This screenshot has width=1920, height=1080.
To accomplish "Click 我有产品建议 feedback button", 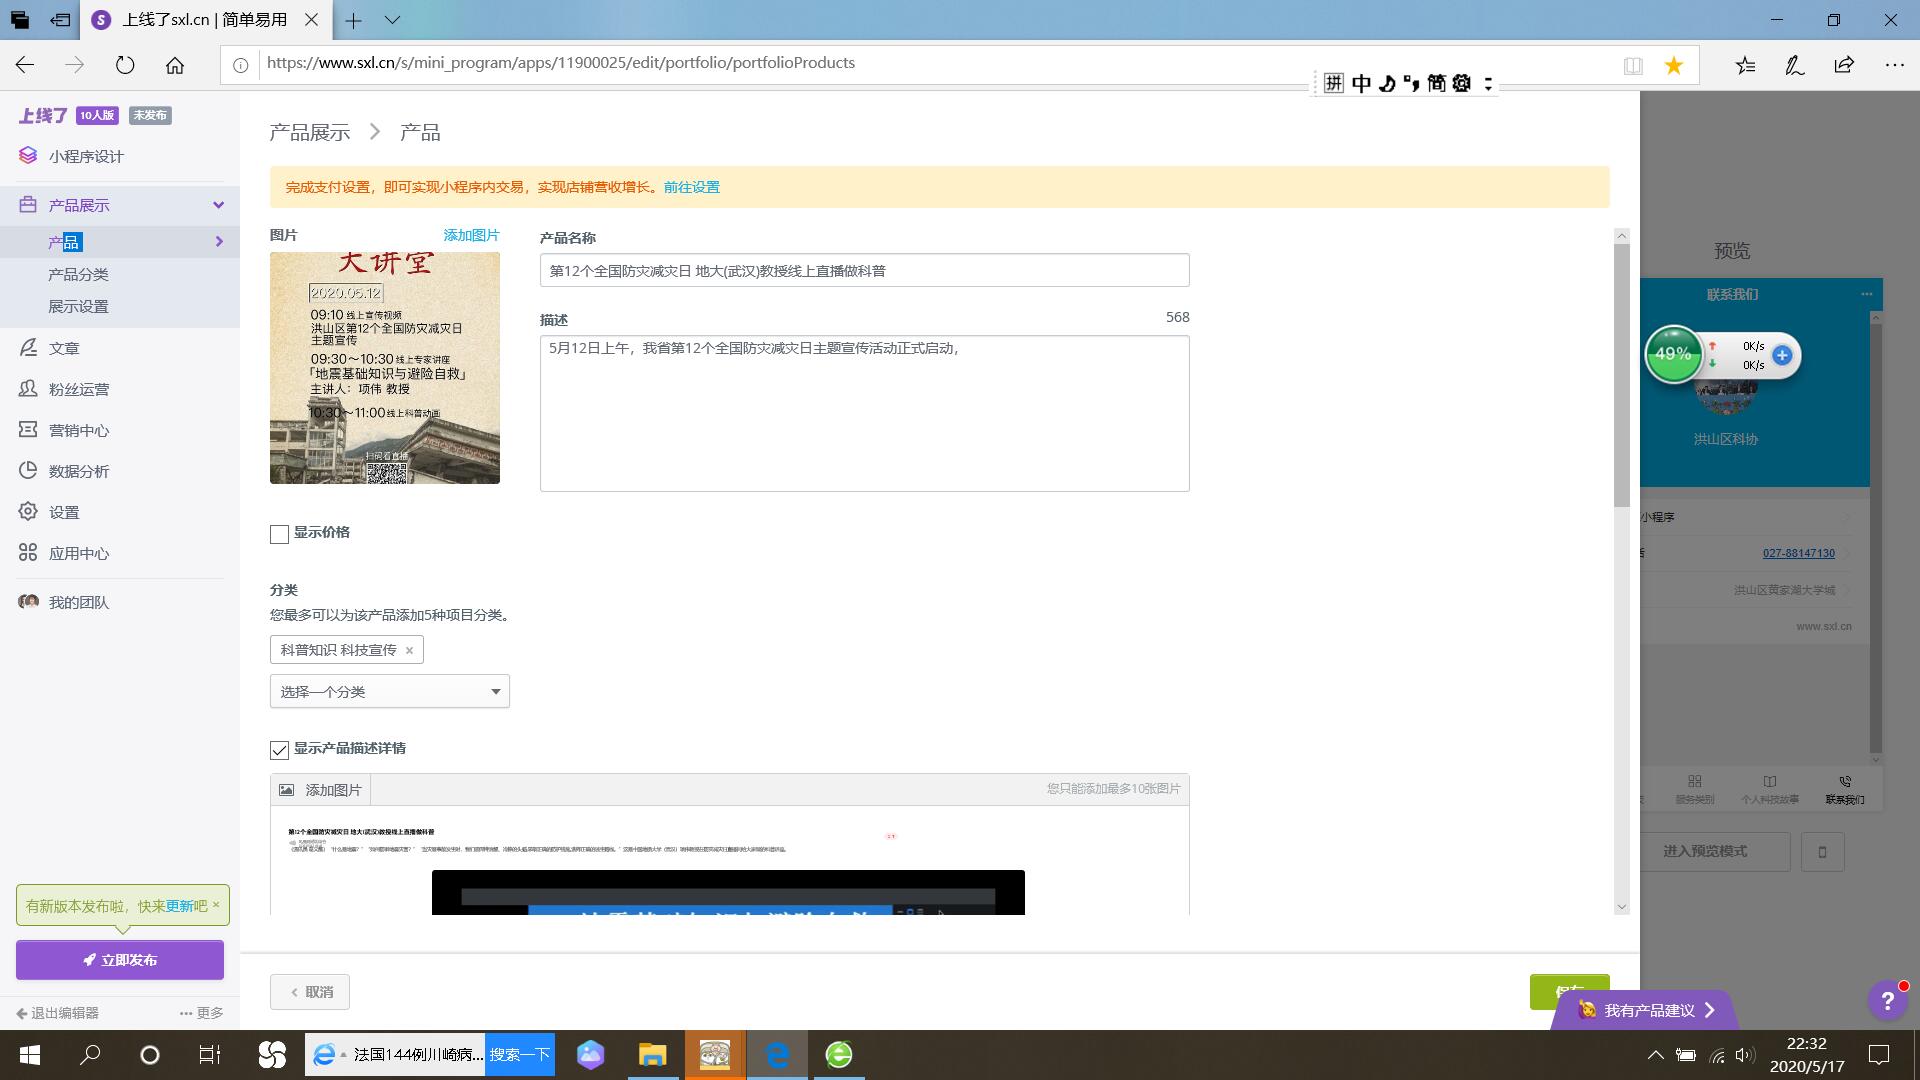I will click(1645, 1010).
